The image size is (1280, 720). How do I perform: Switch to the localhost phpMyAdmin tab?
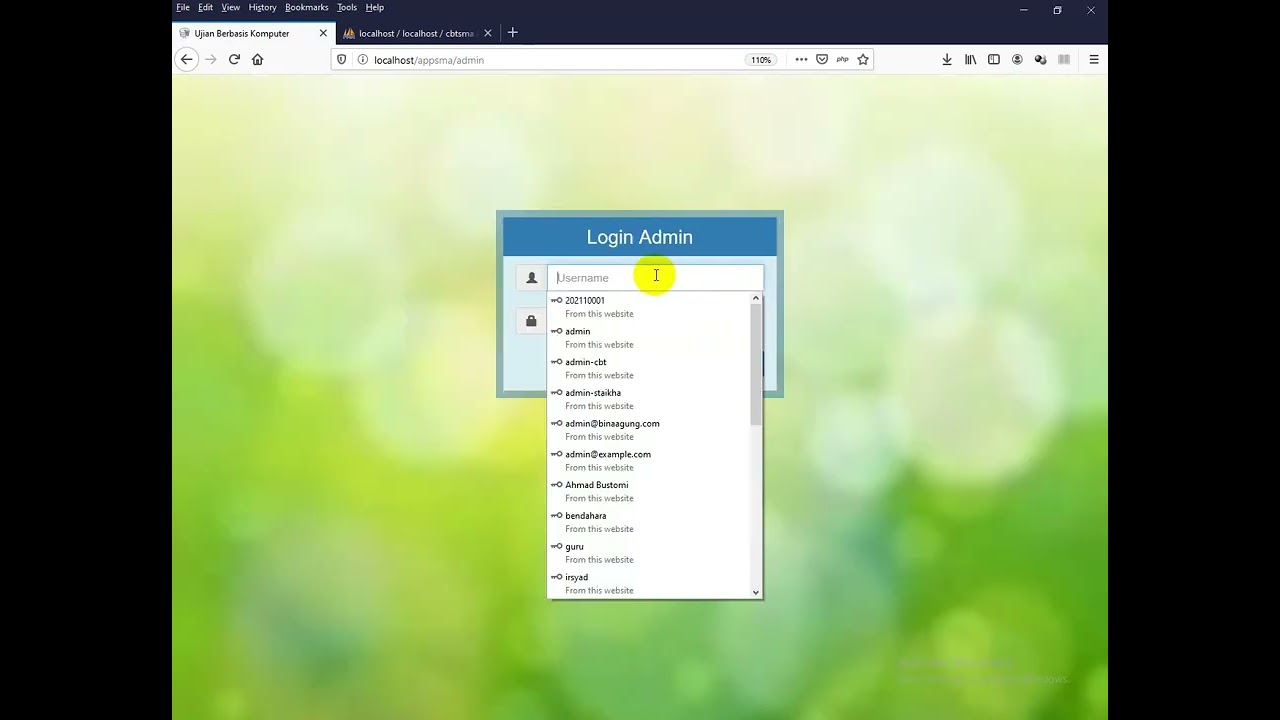pyautogui.click(x=416, y=33)
